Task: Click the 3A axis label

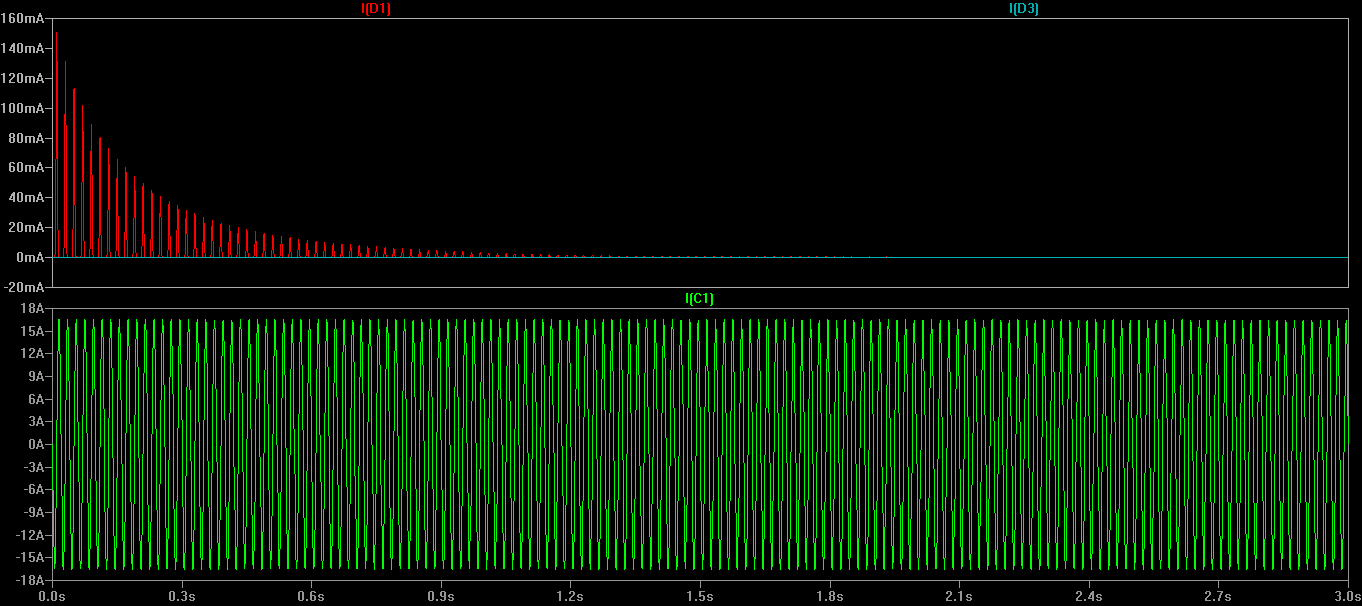Action: pyautogui.click(x=37, y=421)
